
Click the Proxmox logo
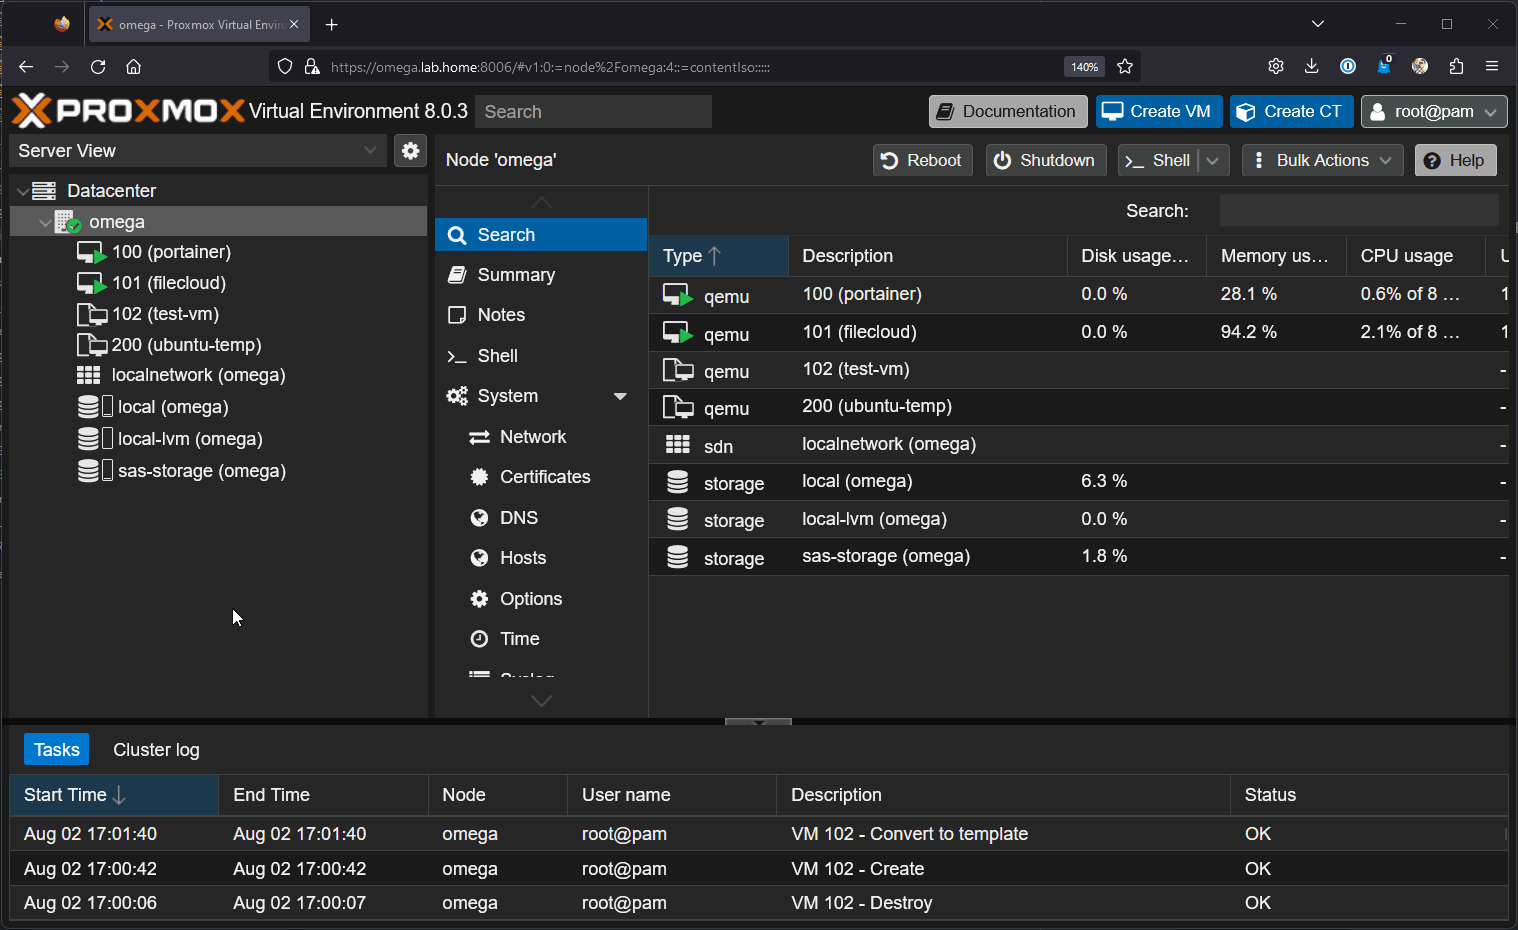pos(128,111)
